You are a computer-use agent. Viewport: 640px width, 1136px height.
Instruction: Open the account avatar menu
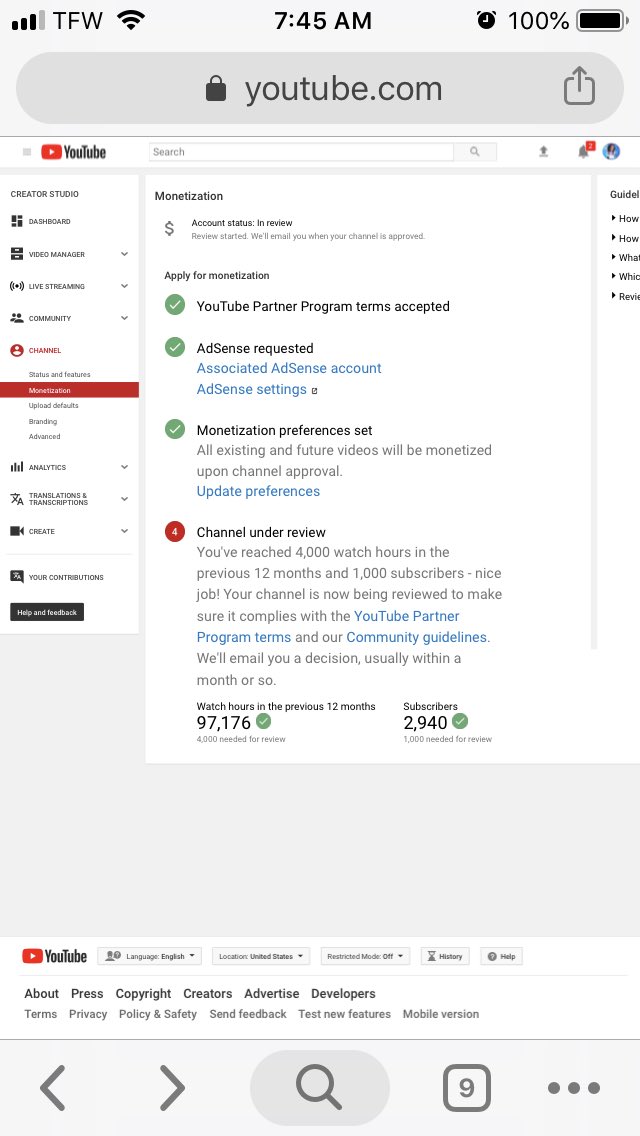pos(611,151)
